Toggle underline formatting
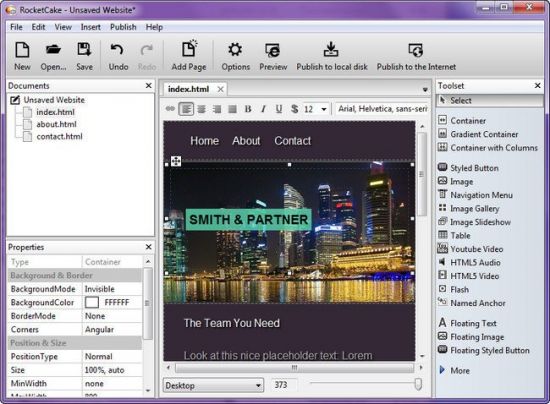 point(279,109)
